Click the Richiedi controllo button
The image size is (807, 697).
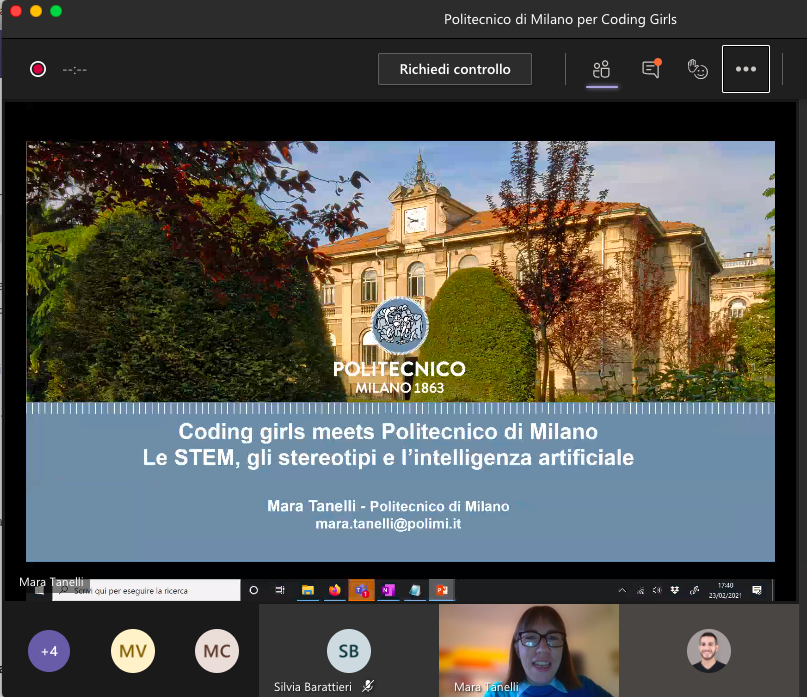[455, 69]
